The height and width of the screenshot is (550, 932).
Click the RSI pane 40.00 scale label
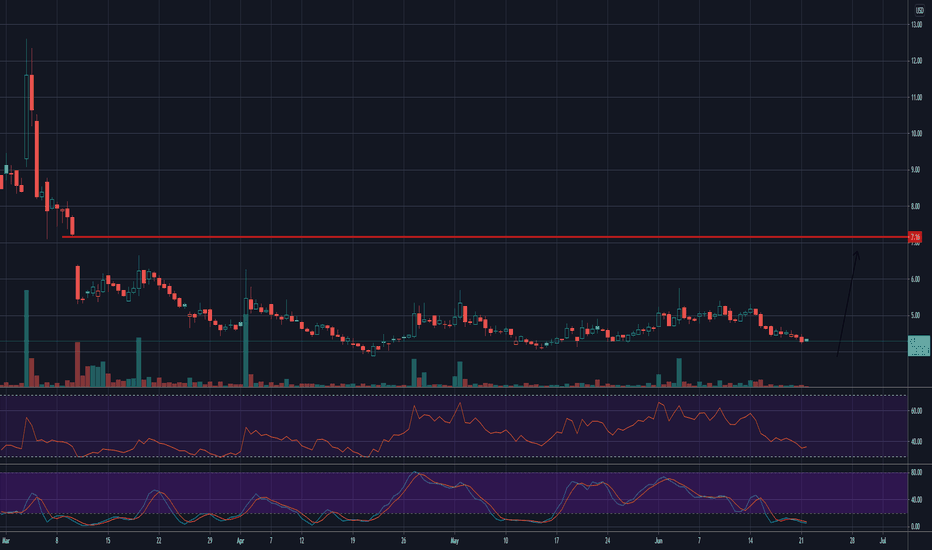pyautogui.click(x=916, y=441)
